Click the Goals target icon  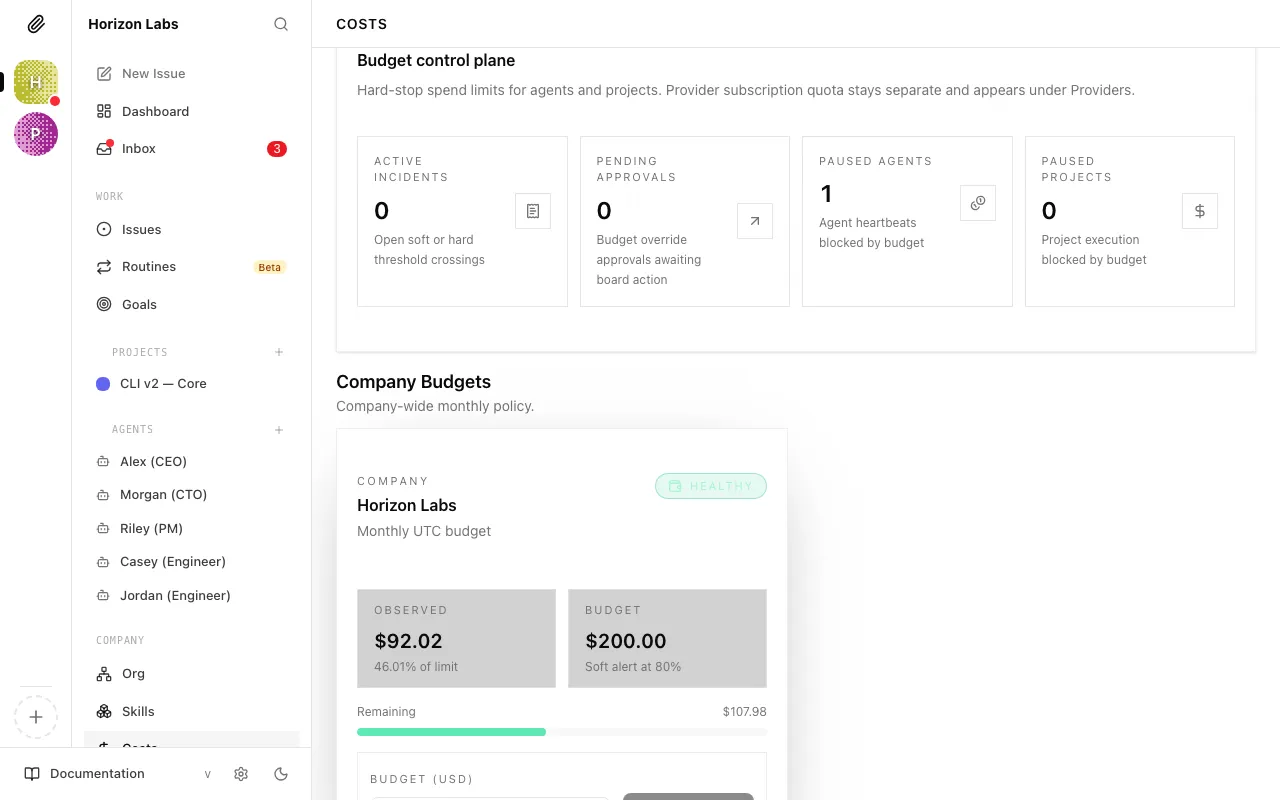click(x=104, y=304)
